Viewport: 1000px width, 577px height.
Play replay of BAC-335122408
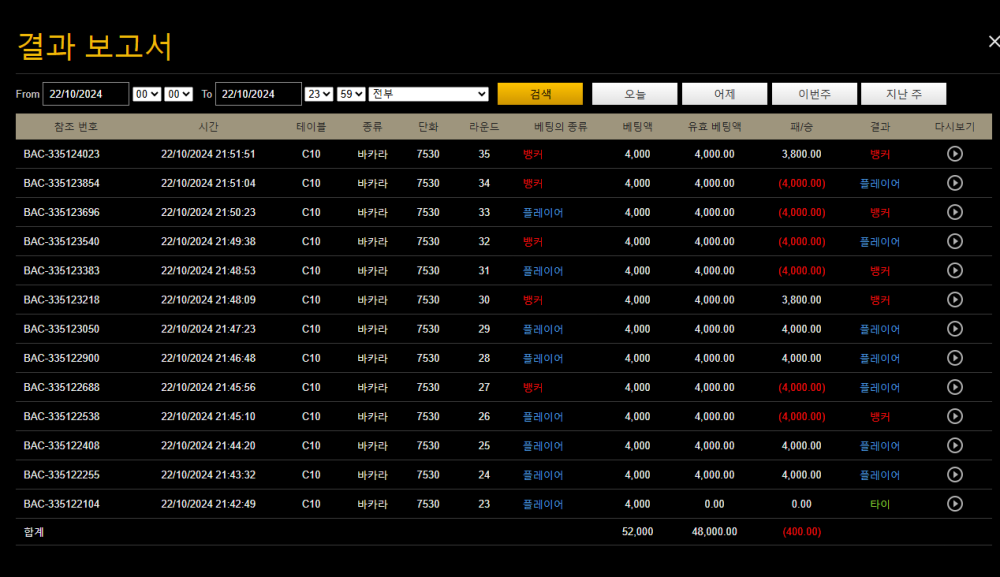point(954,445)
